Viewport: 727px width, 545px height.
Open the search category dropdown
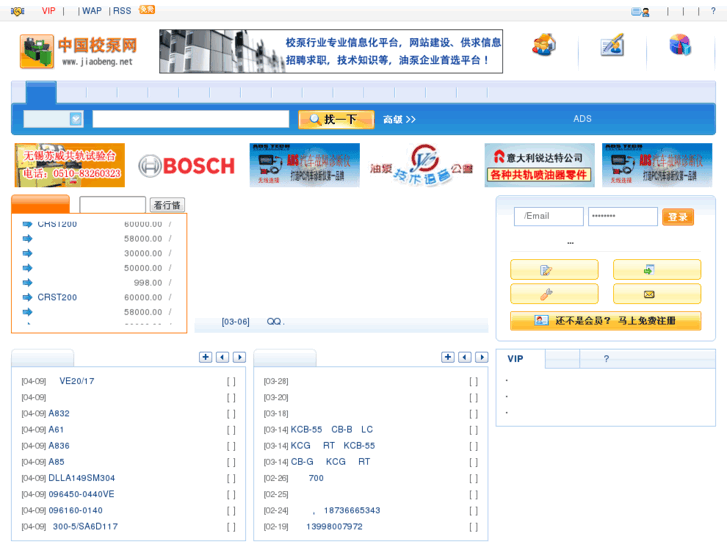(53, 119)
